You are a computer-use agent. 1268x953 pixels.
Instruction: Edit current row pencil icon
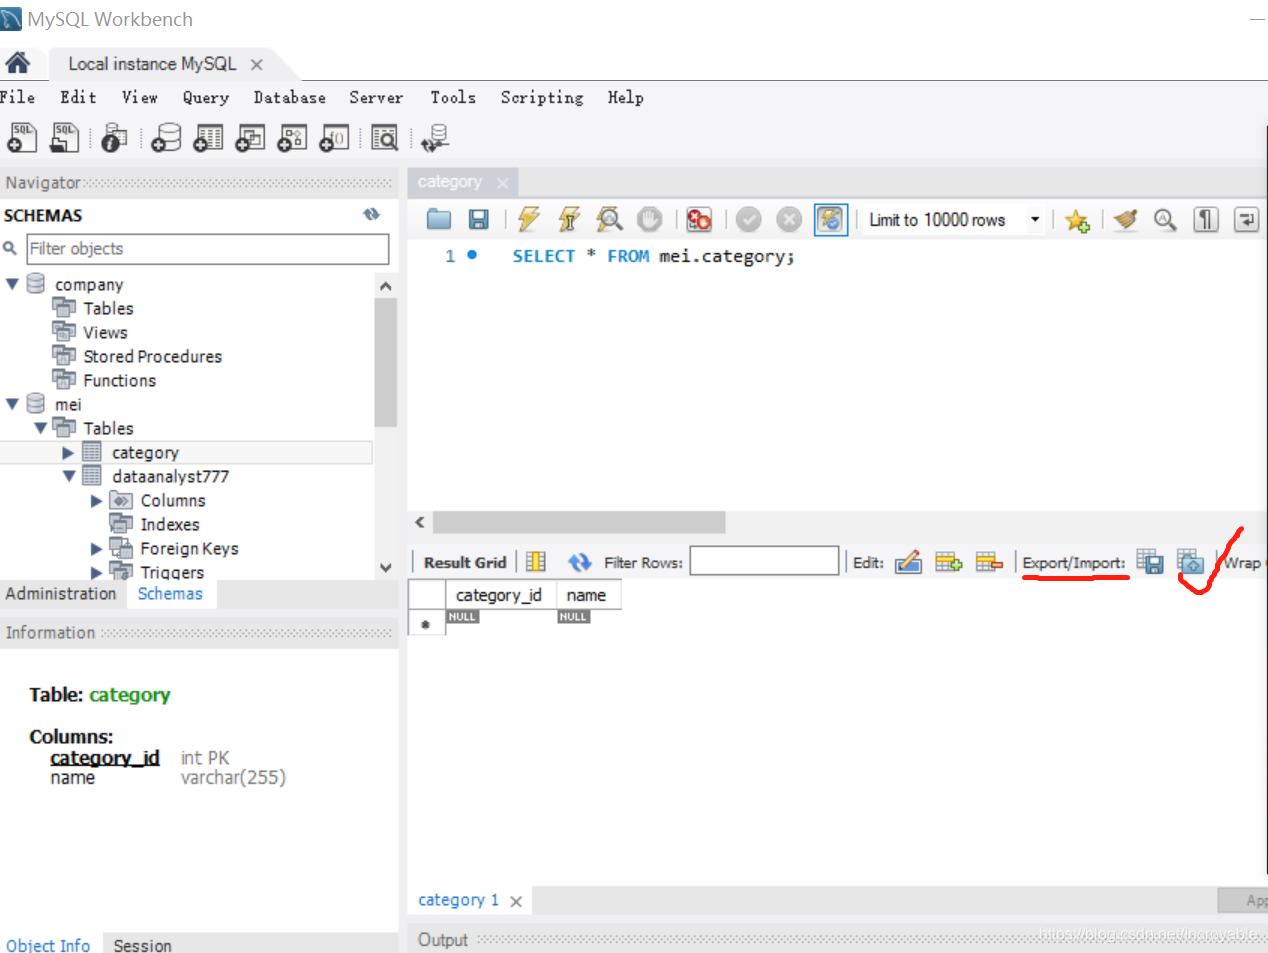(908, 562)
